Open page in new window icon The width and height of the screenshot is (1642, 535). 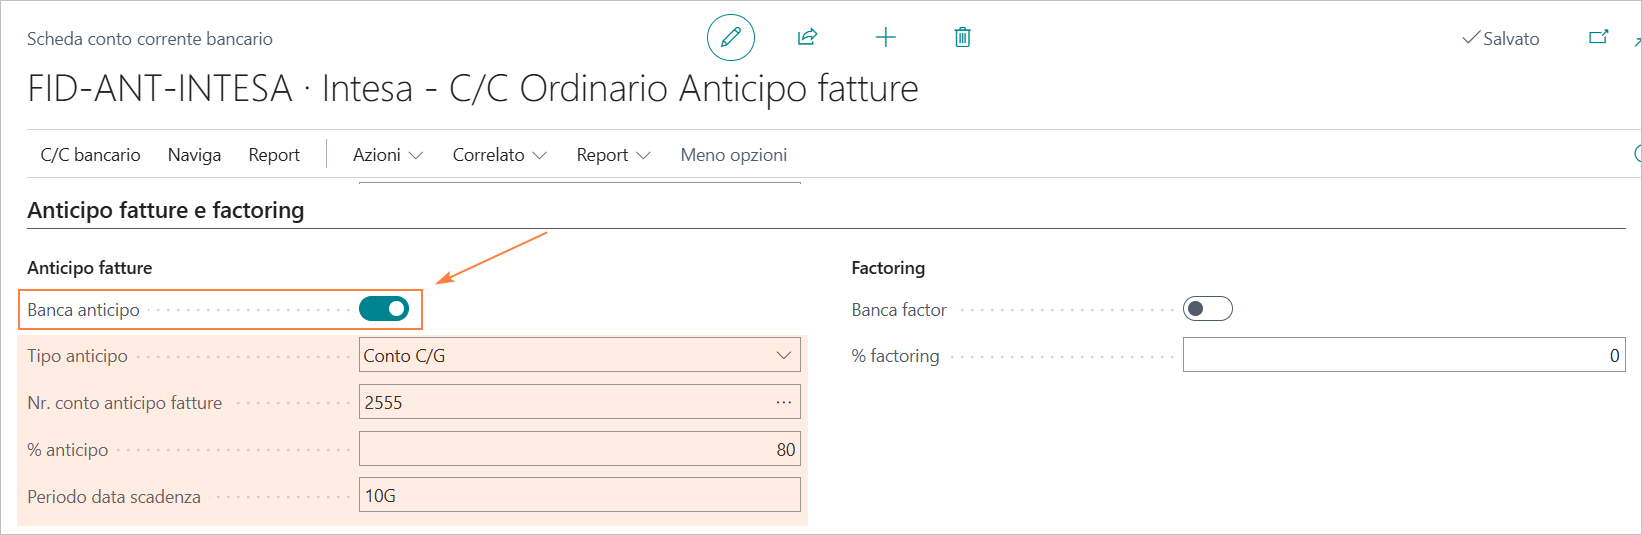pyautogui.click(x=1598, y=38)
